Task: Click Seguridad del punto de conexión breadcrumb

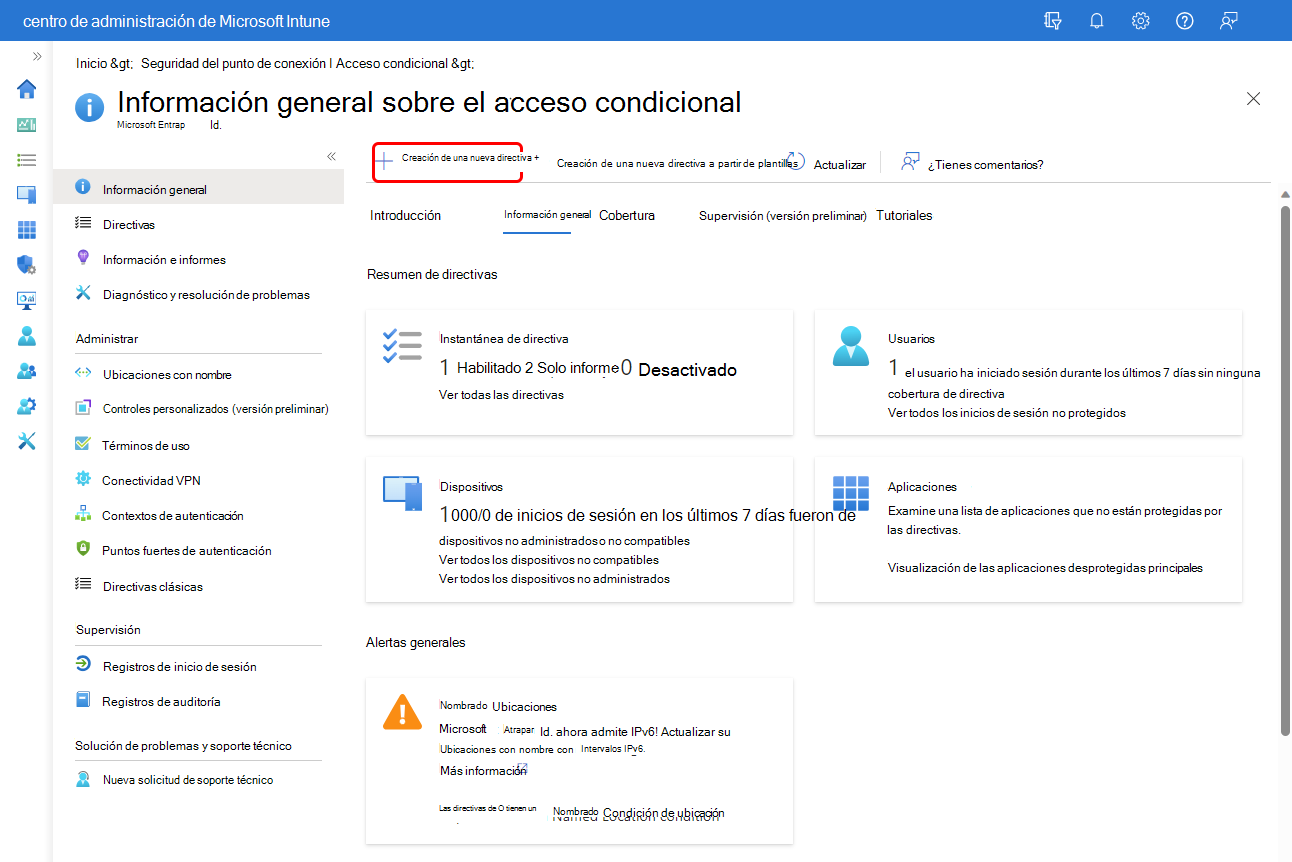Action: coord(234,63)
